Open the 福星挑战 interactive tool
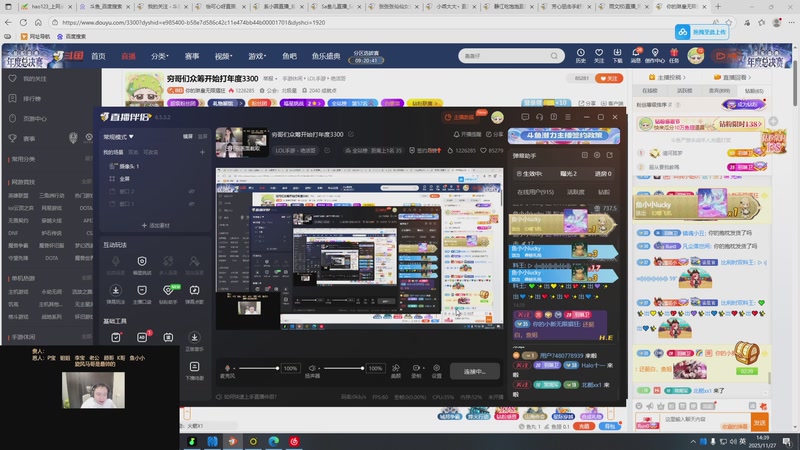Viewport: 800px width, 450px height. click(x=142, y=265)
